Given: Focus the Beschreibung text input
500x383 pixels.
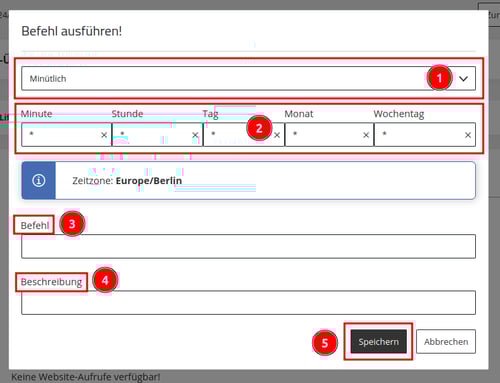Looking at the screenshot, I should click(248, 303).
